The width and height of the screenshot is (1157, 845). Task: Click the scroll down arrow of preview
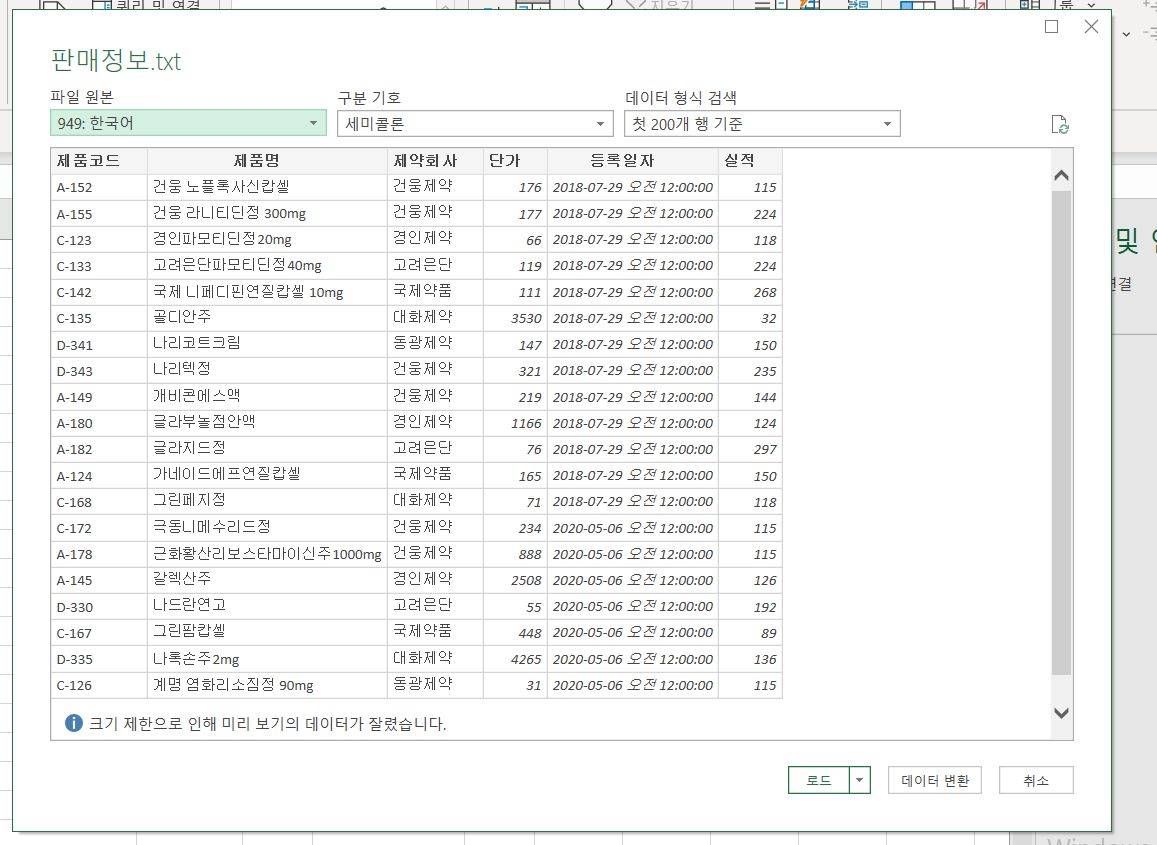click(1061, 713)
